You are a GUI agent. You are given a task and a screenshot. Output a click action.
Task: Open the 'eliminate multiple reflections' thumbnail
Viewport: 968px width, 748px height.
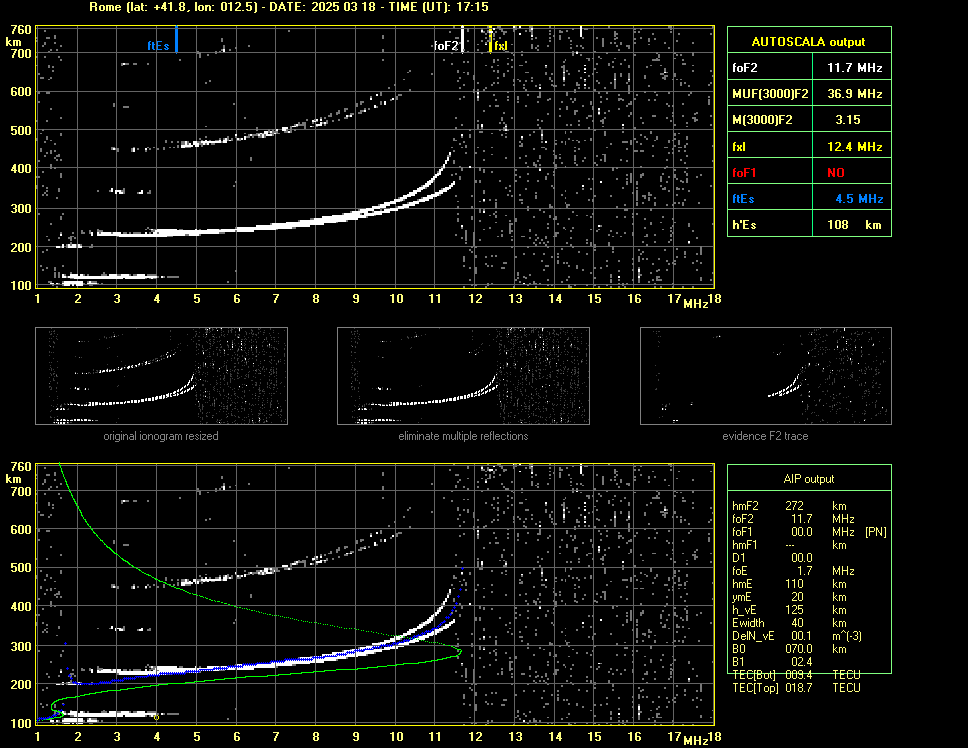pyautogui.click(x=463, y=376)
